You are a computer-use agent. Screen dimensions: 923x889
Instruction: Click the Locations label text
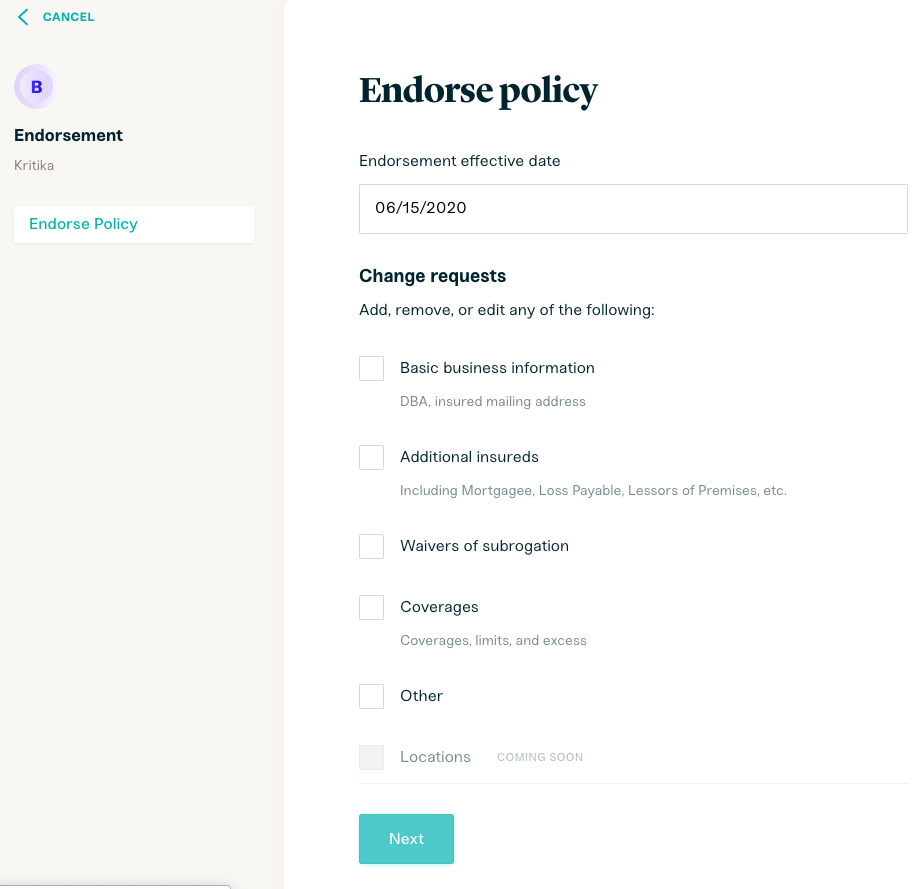tap(435, 757)
